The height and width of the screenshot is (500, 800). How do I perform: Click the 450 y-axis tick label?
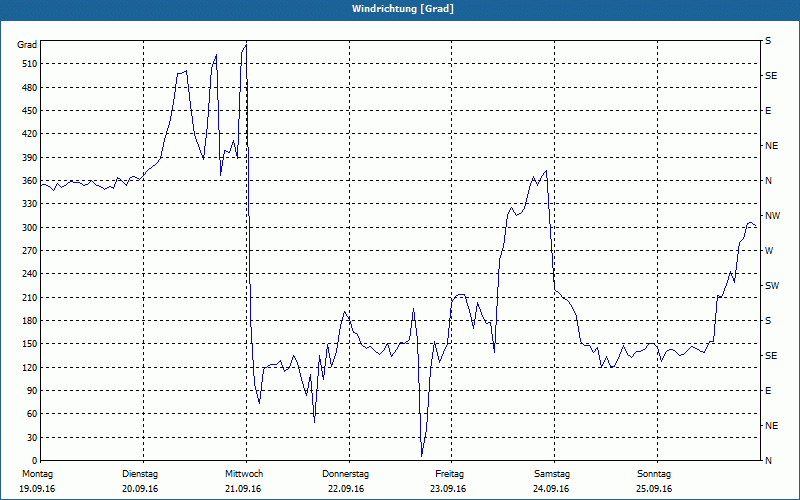pyautogui.click(x=30, y=111)
